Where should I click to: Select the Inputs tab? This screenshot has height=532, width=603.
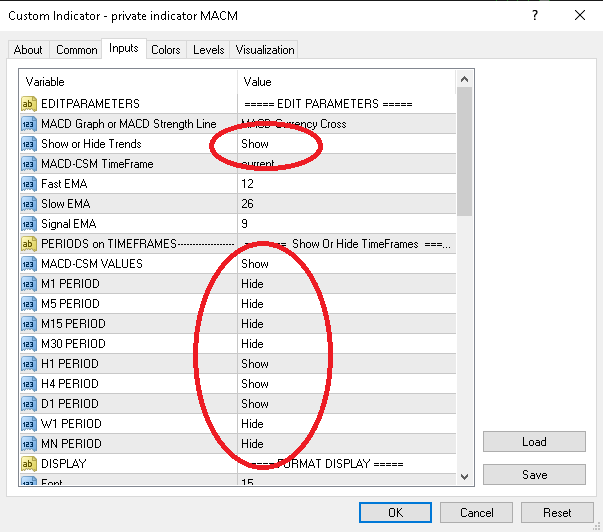point(123,48)
